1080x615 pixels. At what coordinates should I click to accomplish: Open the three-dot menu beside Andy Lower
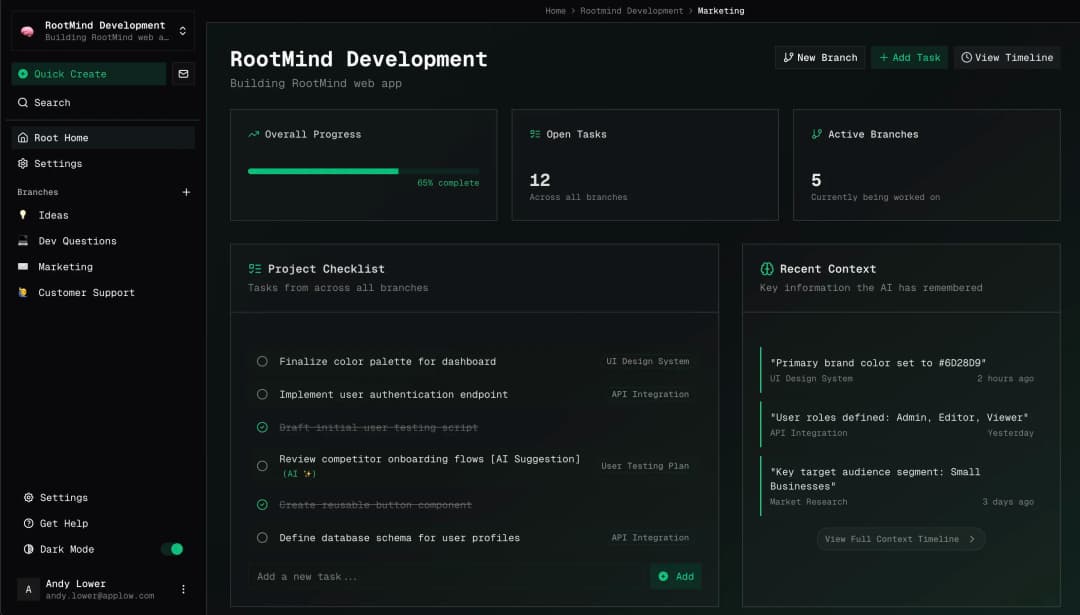click(183, 589)
